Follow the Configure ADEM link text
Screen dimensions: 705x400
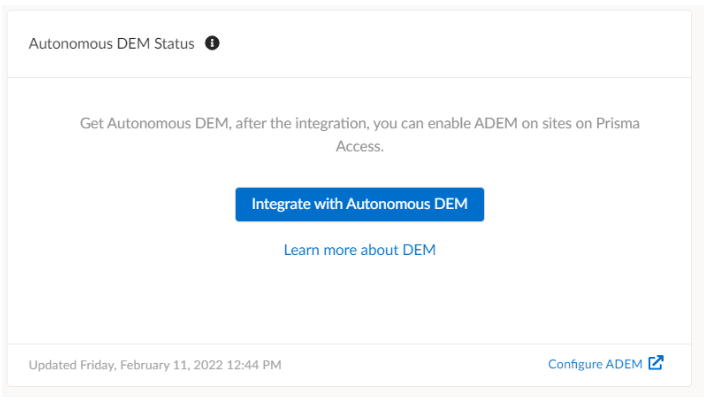pyautogui.click(x=595, y=364)
